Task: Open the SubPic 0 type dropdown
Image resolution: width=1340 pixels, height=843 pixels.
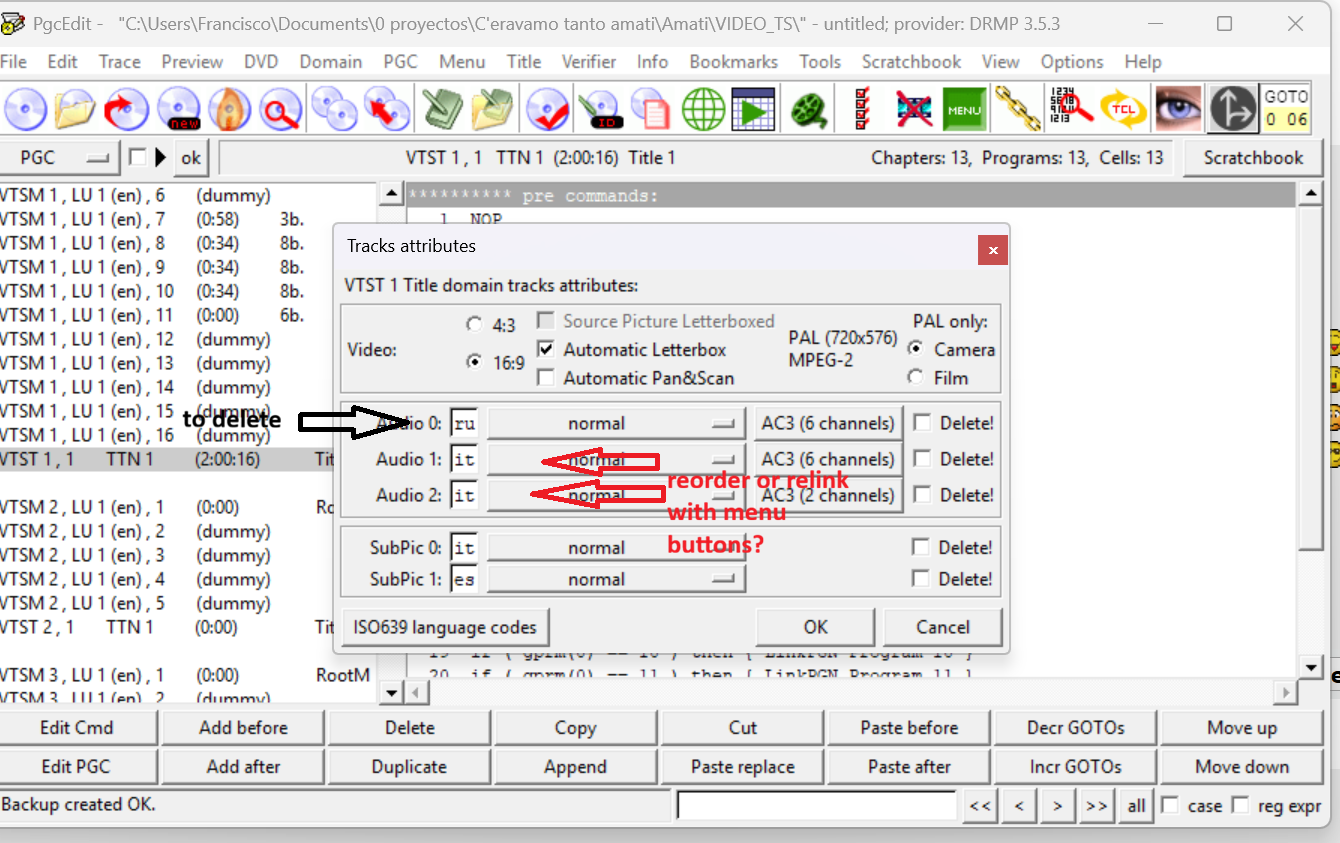Action: (x=616, y=548)
